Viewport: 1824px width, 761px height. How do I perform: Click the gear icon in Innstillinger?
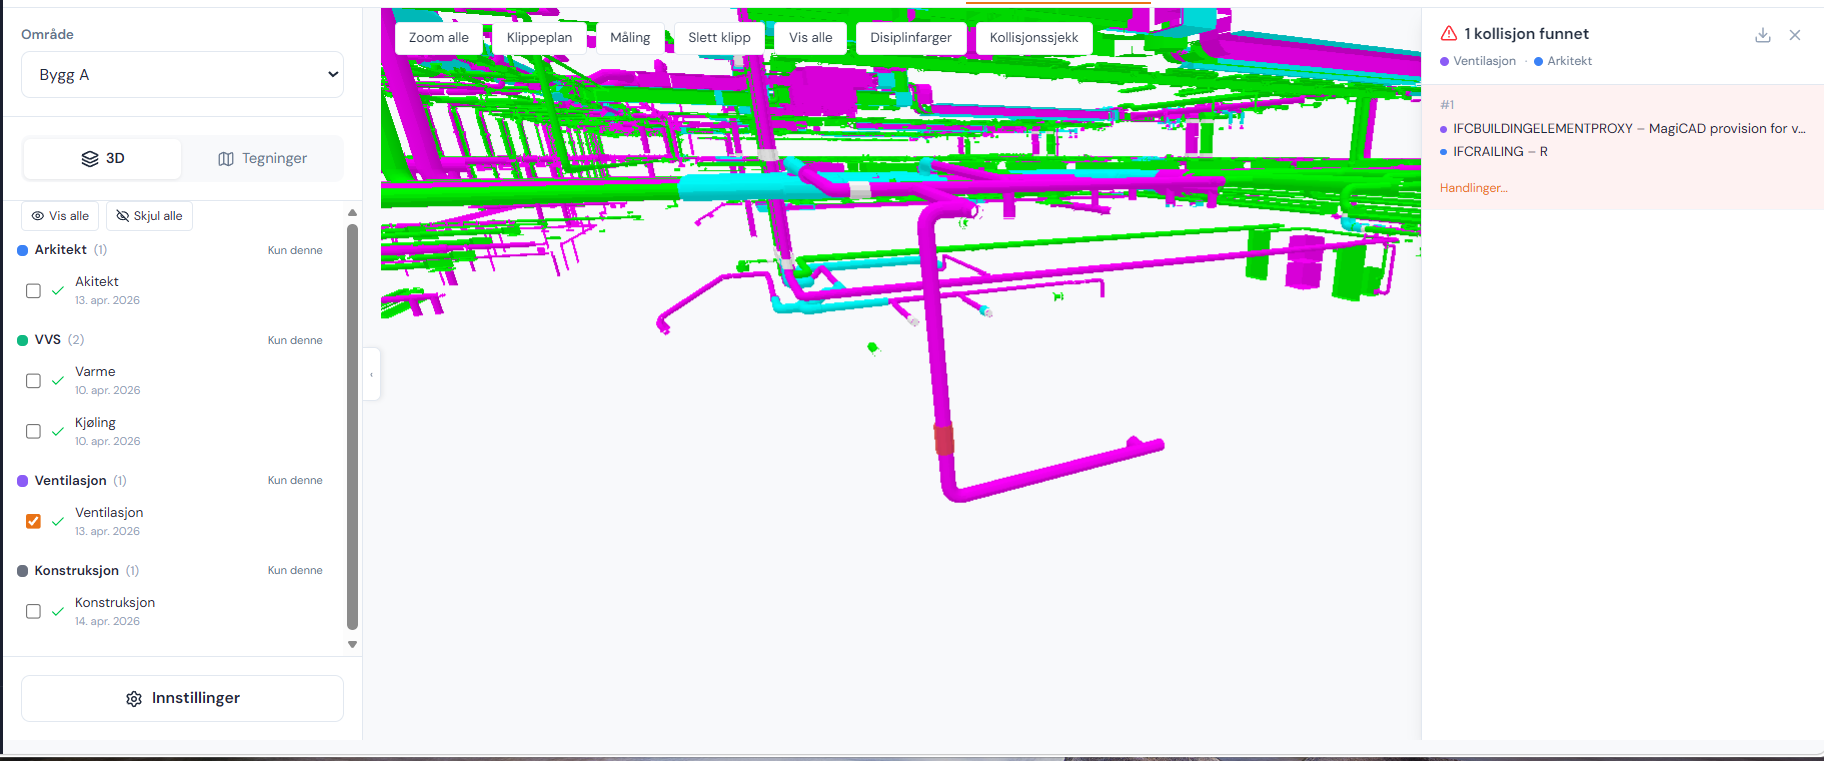click(x=134, y=699)
